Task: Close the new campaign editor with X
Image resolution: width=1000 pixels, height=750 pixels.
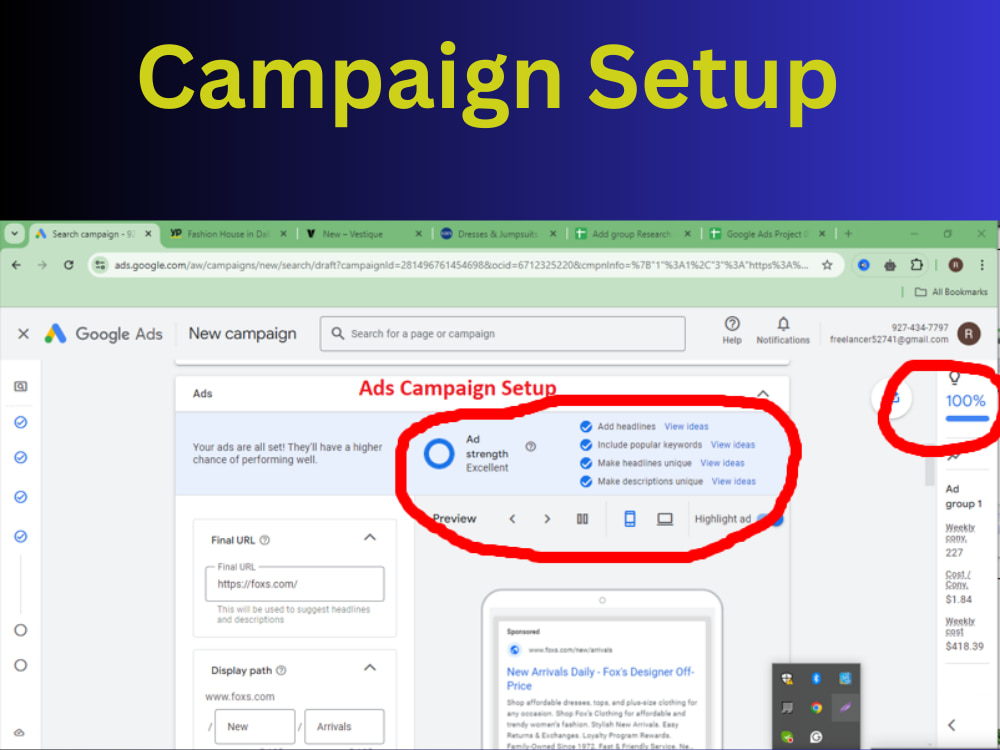Action: click(24, 334)
